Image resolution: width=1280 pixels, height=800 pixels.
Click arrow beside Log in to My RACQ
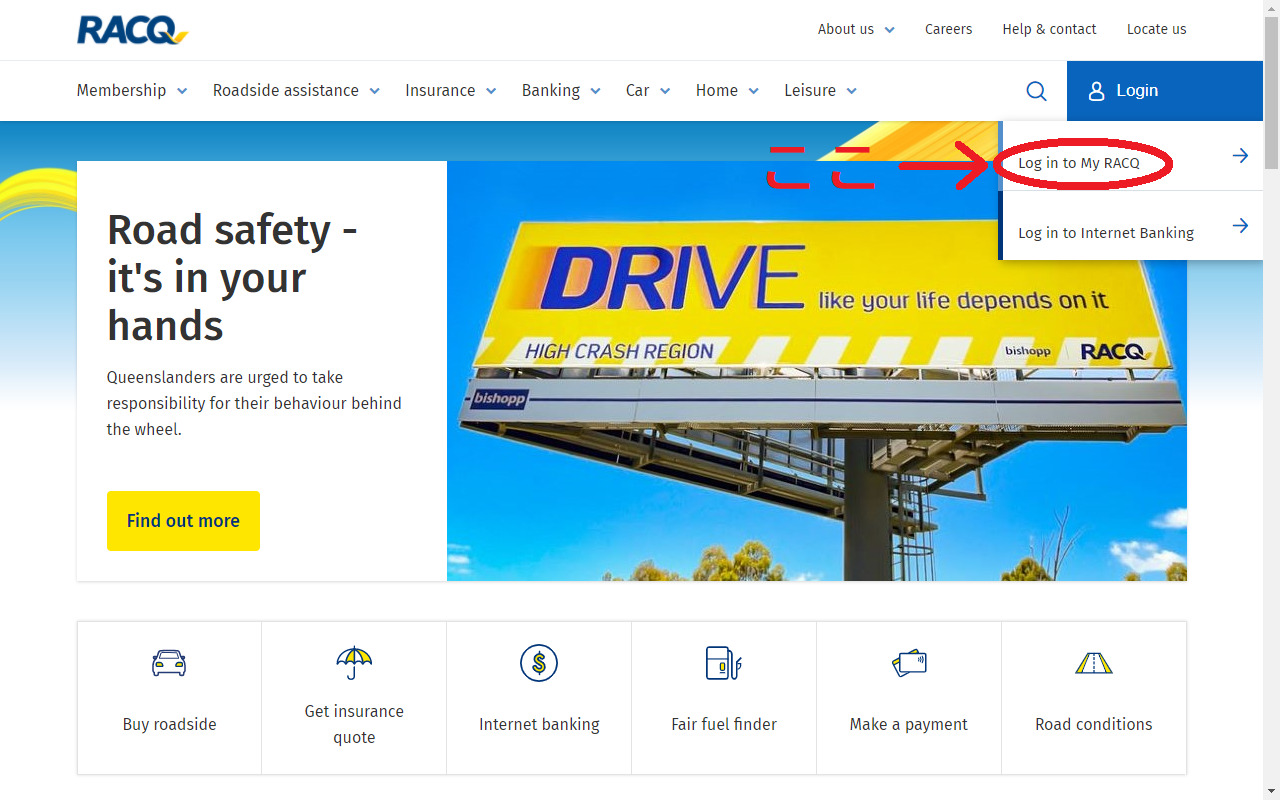pos(1240,155)
